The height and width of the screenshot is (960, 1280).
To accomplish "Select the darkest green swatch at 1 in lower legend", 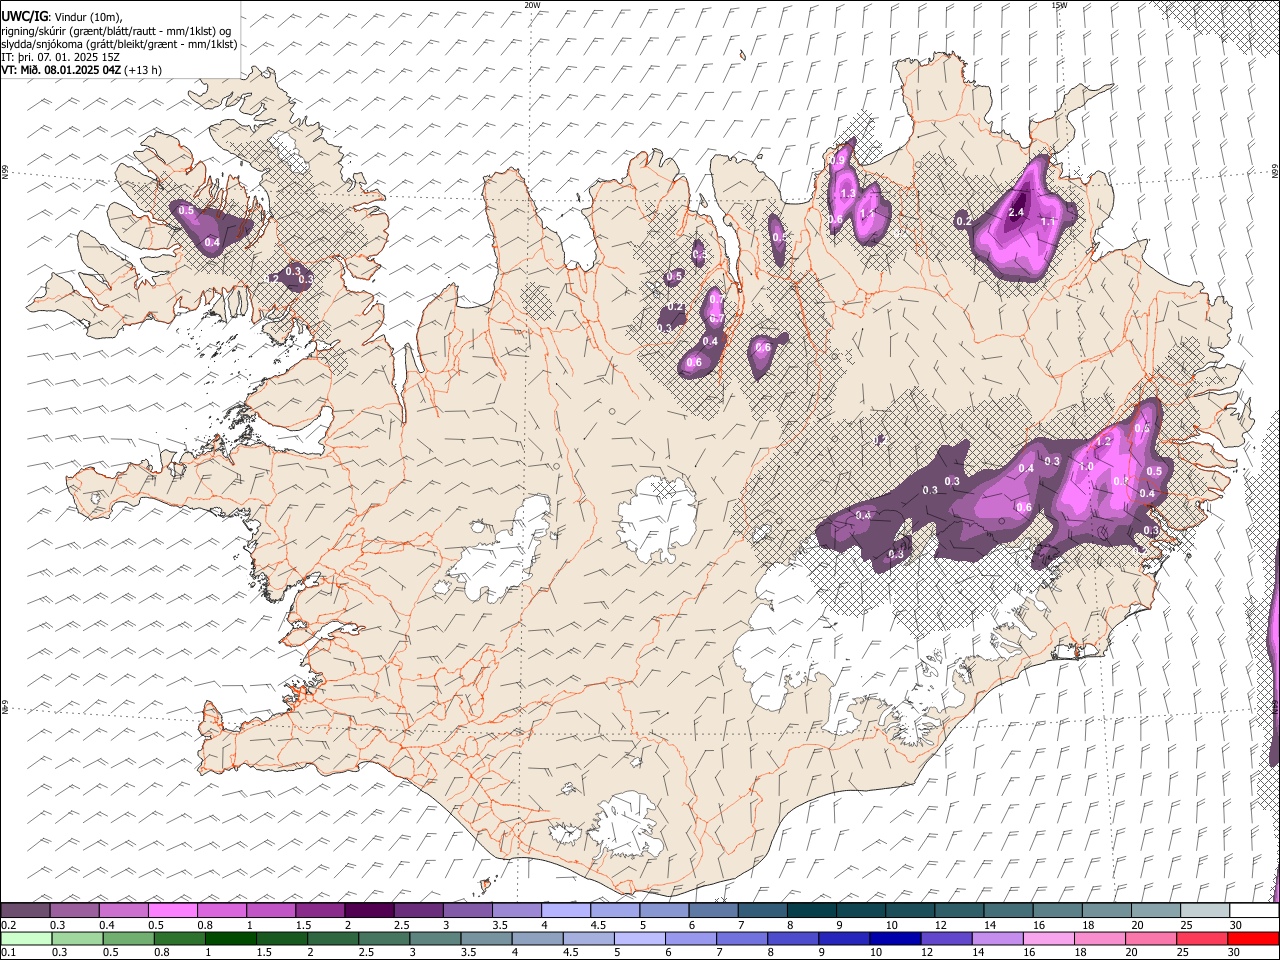I will (x=231, y=938).
